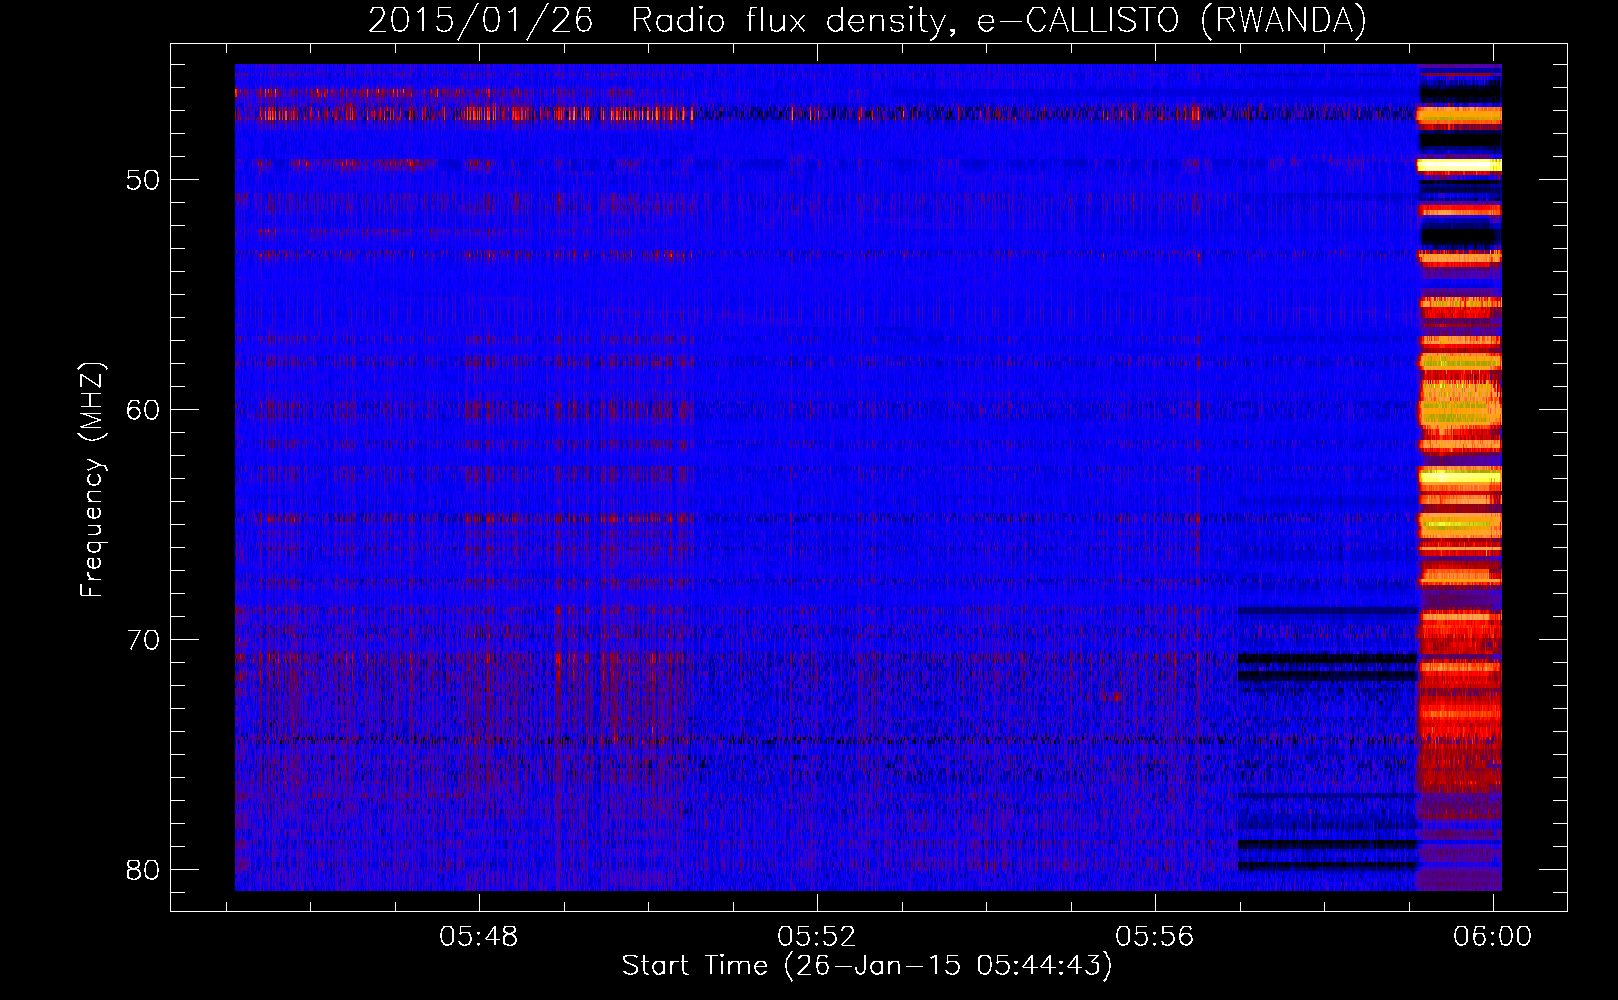Click the 05:48 time tick label
This screenshot has width=1618, height=1000.
pos(479,937)
